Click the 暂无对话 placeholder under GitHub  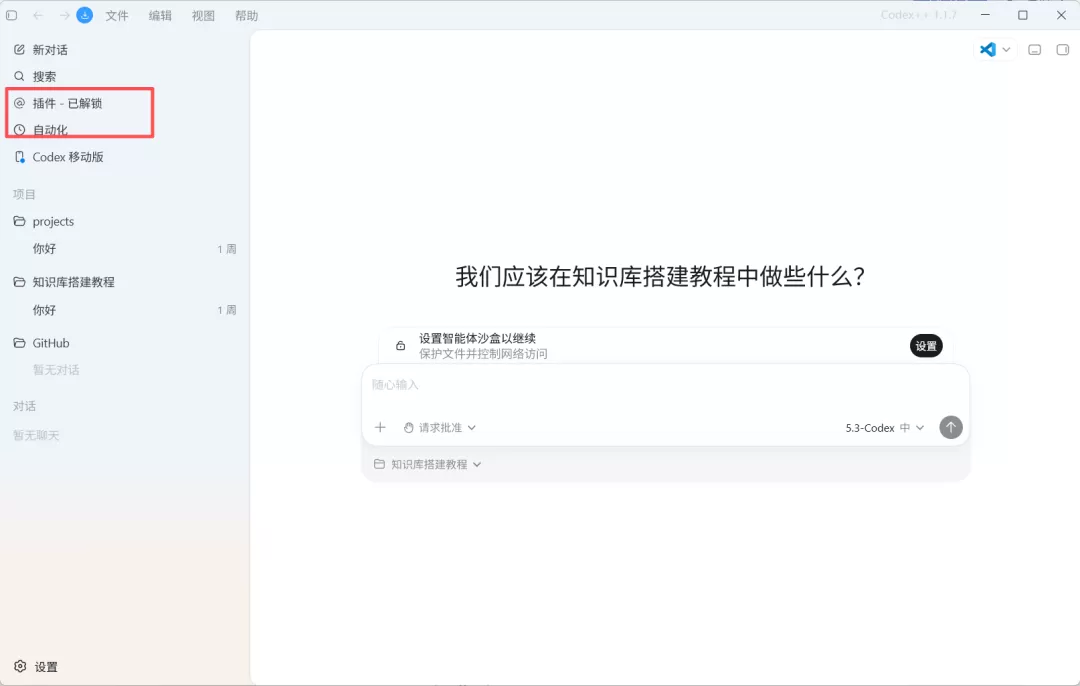point(56,370)
